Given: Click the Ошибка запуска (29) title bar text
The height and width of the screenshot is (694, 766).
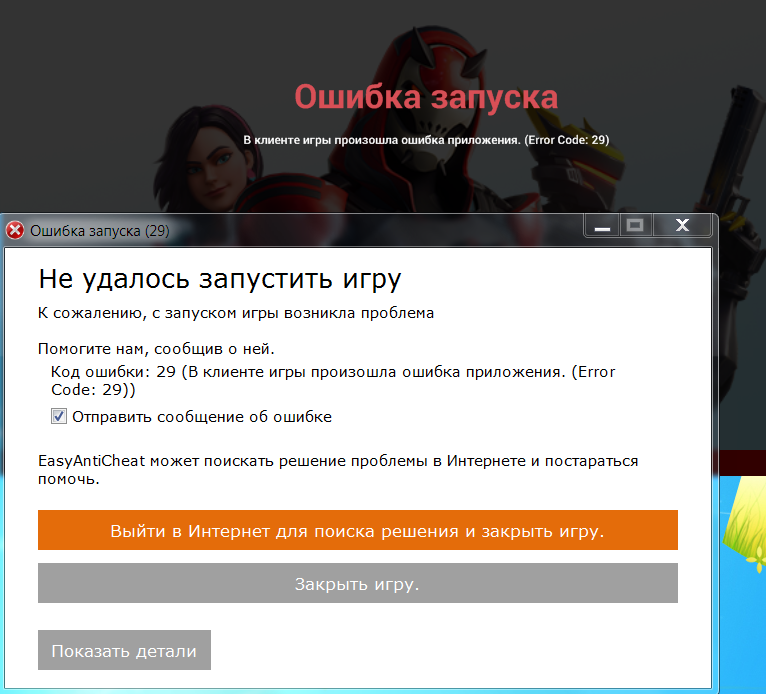Looking at the screenshot, I should click(x=100, y=231).
